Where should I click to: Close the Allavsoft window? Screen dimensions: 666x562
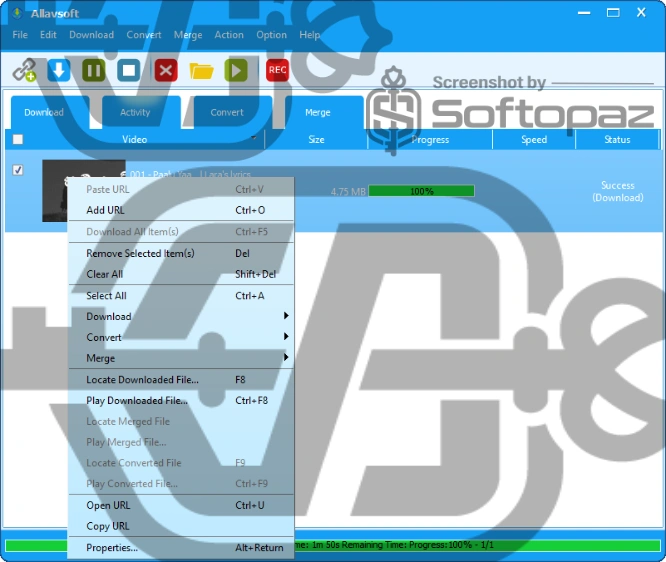pyautogui.click(x=641, y=13)
